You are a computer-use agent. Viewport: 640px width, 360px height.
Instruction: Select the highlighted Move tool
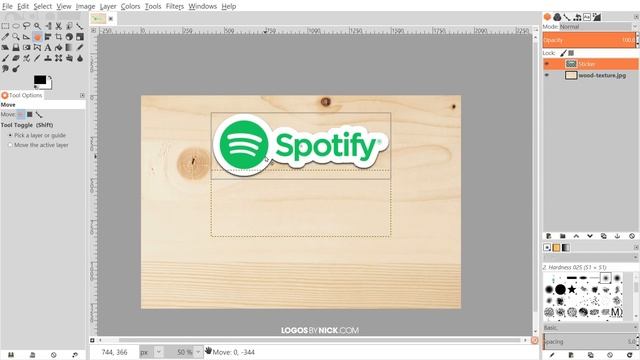click(x=37, y=37)
